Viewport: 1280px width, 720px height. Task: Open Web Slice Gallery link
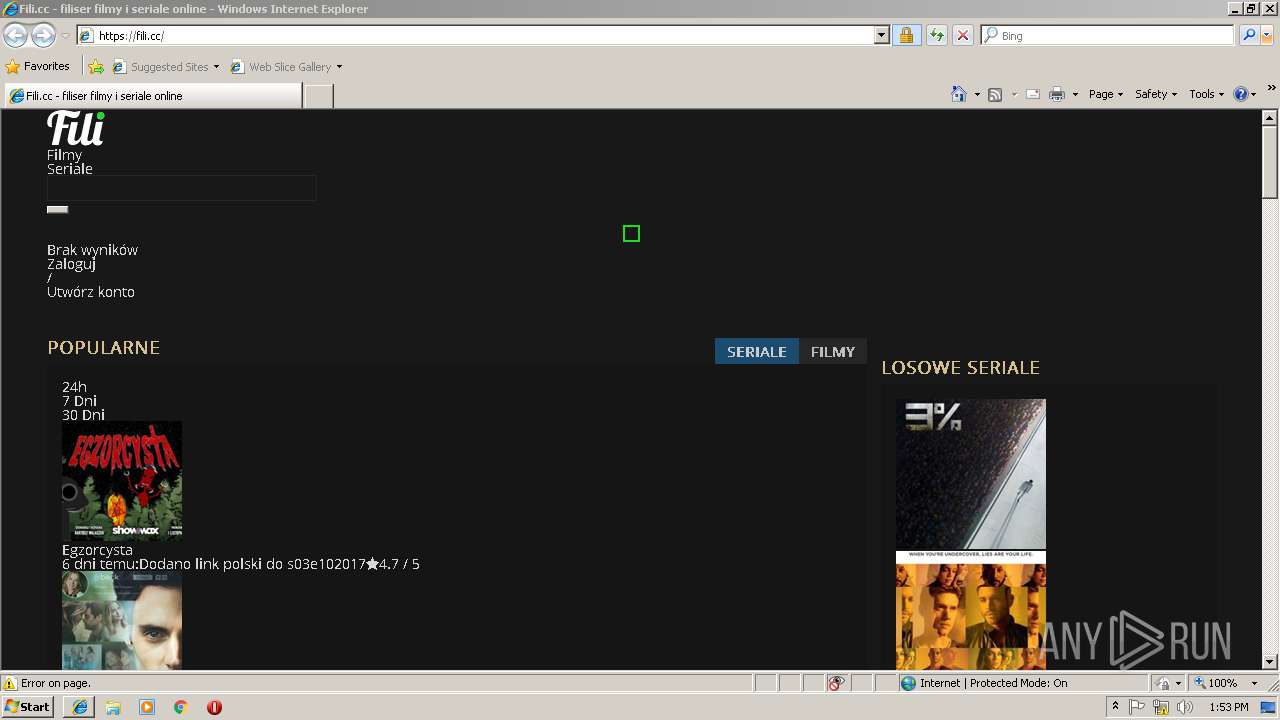286,67
